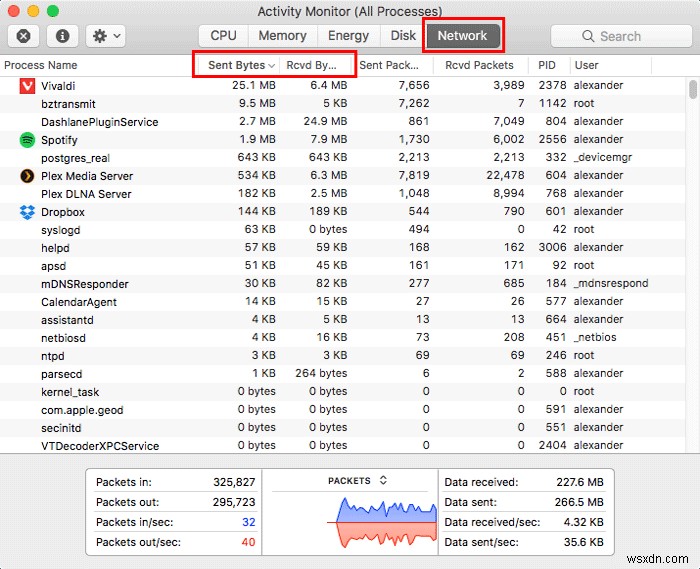Select the netbiosd process
Viewport: 700px width, 569px height.
(63, 338)
